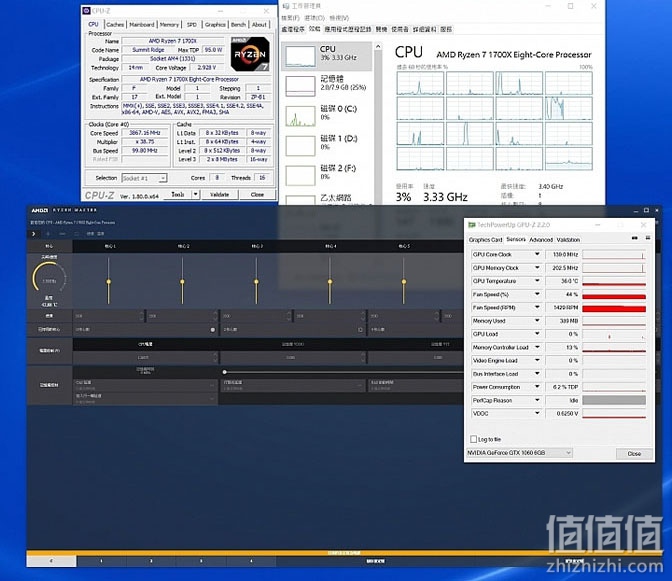The width and height of the screenshot is (672, 581).
Task: Click the core 4 clock slider handle
Action: tap(330, 282)
